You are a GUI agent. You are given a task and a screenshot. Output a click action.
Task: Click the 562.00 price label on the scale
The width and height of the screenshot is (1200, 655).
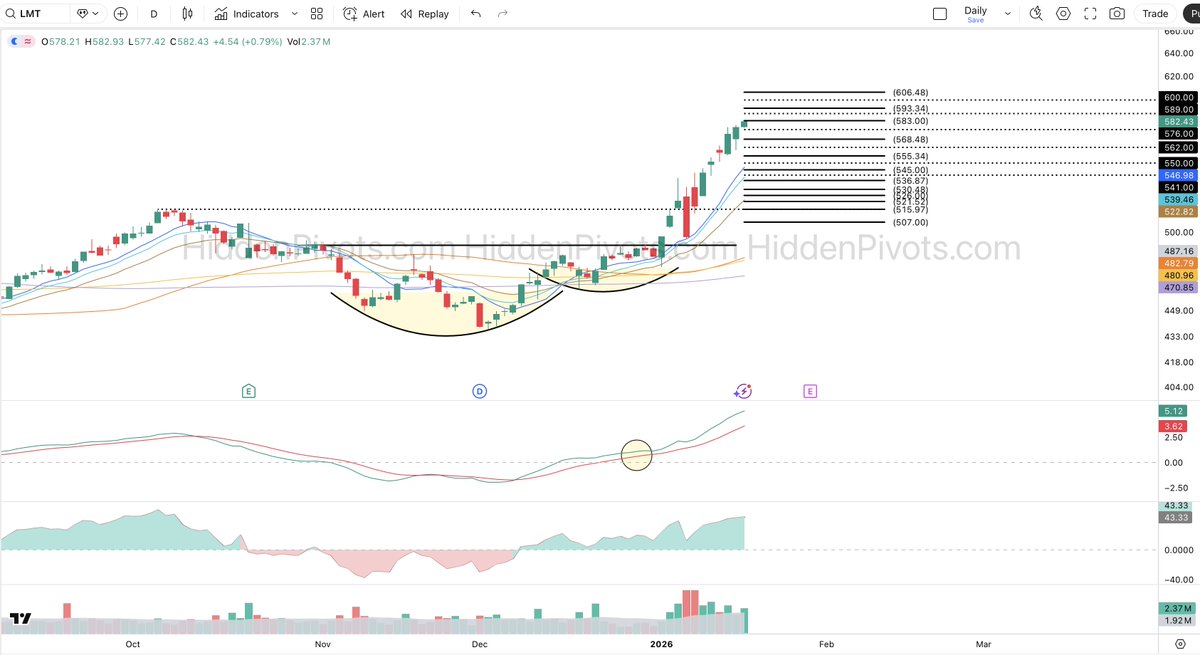coord(1180,147)
